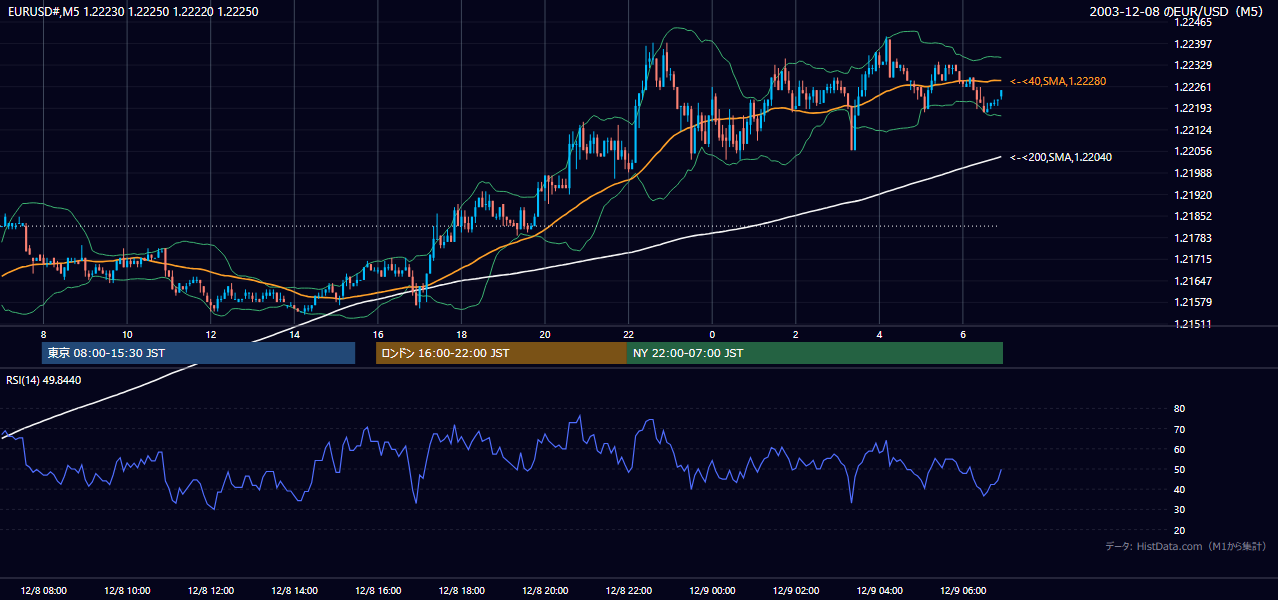Screen dimensions: 1278x600
Task: Click RSI scale value 50
Action: pyautogui.click(x=1179, y=469)
